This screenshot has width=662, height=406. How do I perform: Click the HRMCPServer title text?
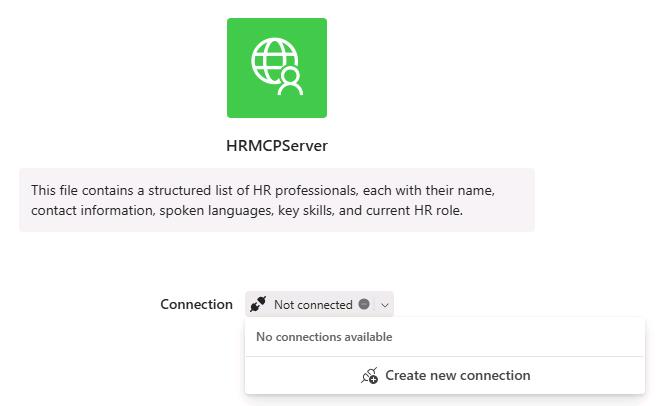[x=277, y=146]
